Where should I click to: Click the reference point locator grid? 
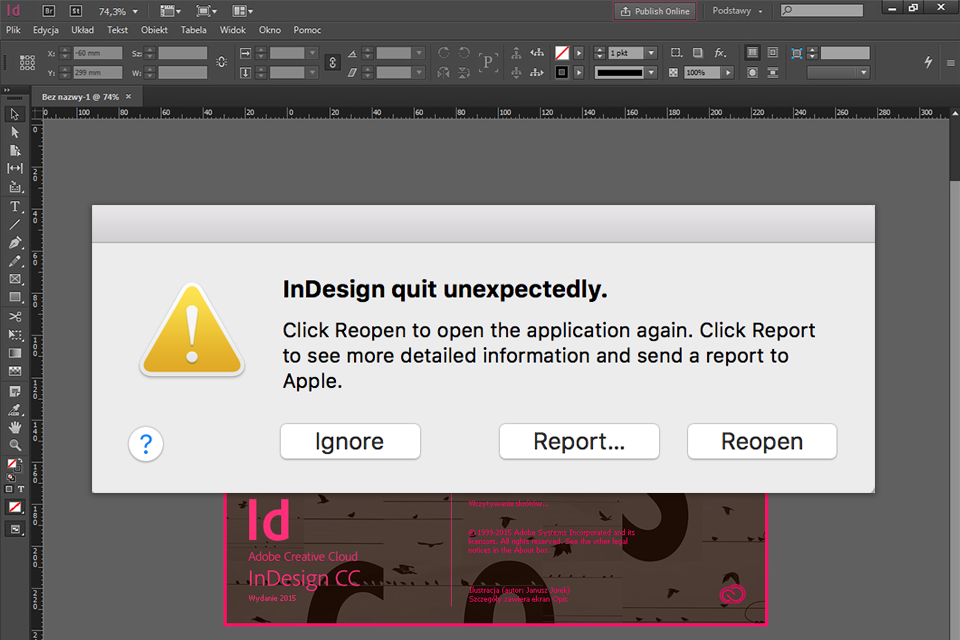[28, 62]
